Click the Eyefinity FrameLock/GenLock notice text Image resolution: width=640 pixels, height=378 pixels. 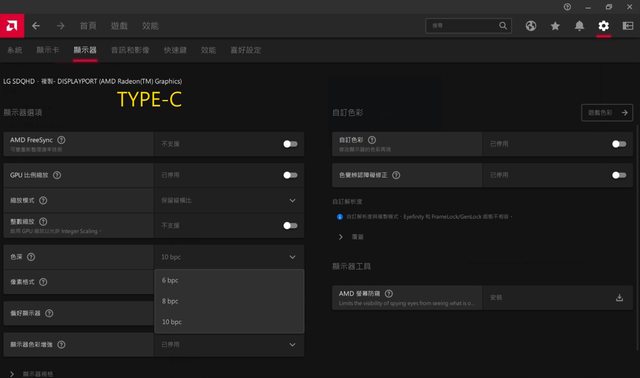pyautogui.click(x=429, y=217)
